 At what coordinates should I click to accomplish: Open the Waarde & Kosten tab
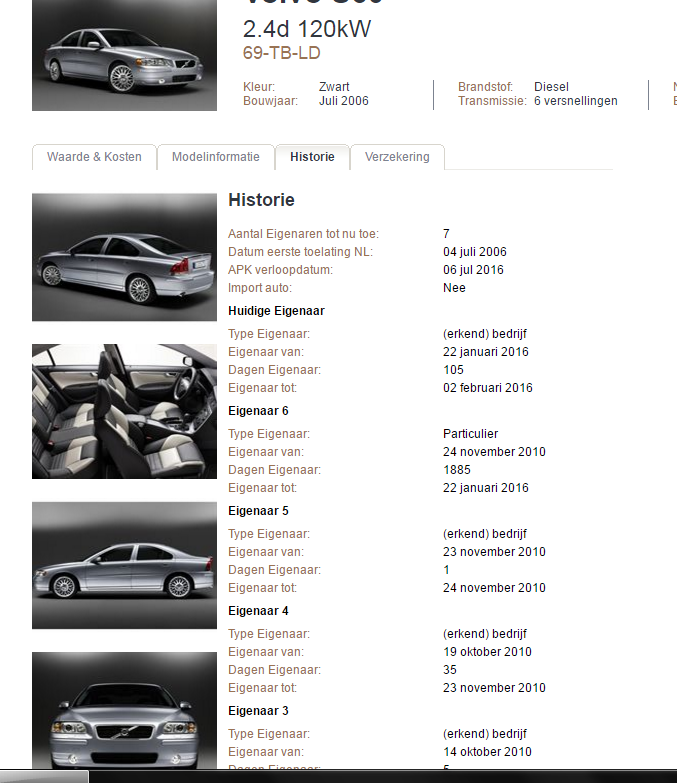[94, 157]
